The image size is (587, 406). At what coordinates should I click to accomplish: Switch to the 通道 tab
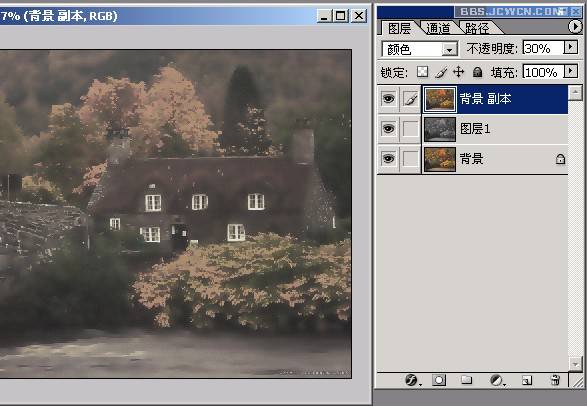click(x=438, y=28)
